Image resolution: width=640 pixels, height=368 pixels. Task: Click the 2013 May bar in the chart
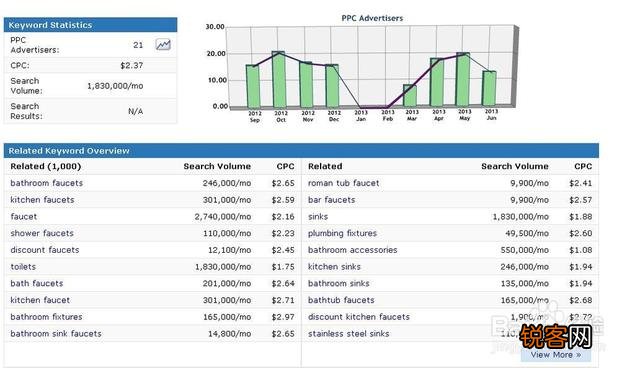click(x=463, y=80)
